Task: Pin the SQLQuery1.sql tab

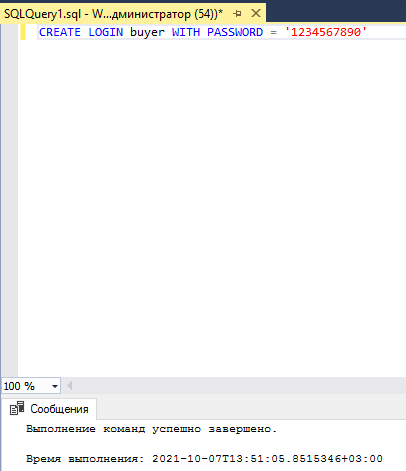Action: (237, 14)
